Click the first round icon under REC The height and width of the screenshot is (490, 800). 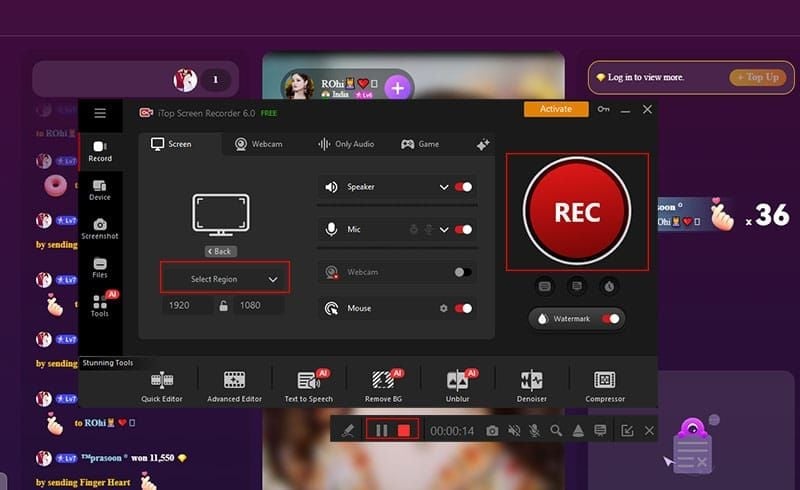pyautogui.click(x=544, y=286)
